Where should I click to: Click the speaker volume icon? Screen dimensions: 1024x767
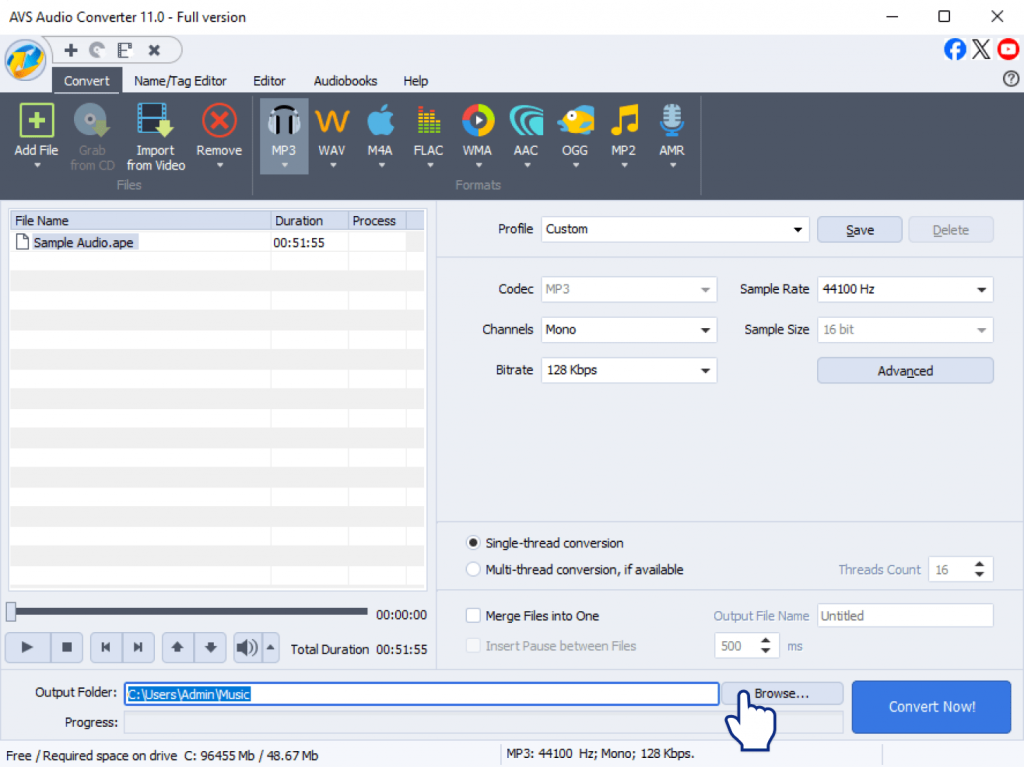tap(247, 647)
